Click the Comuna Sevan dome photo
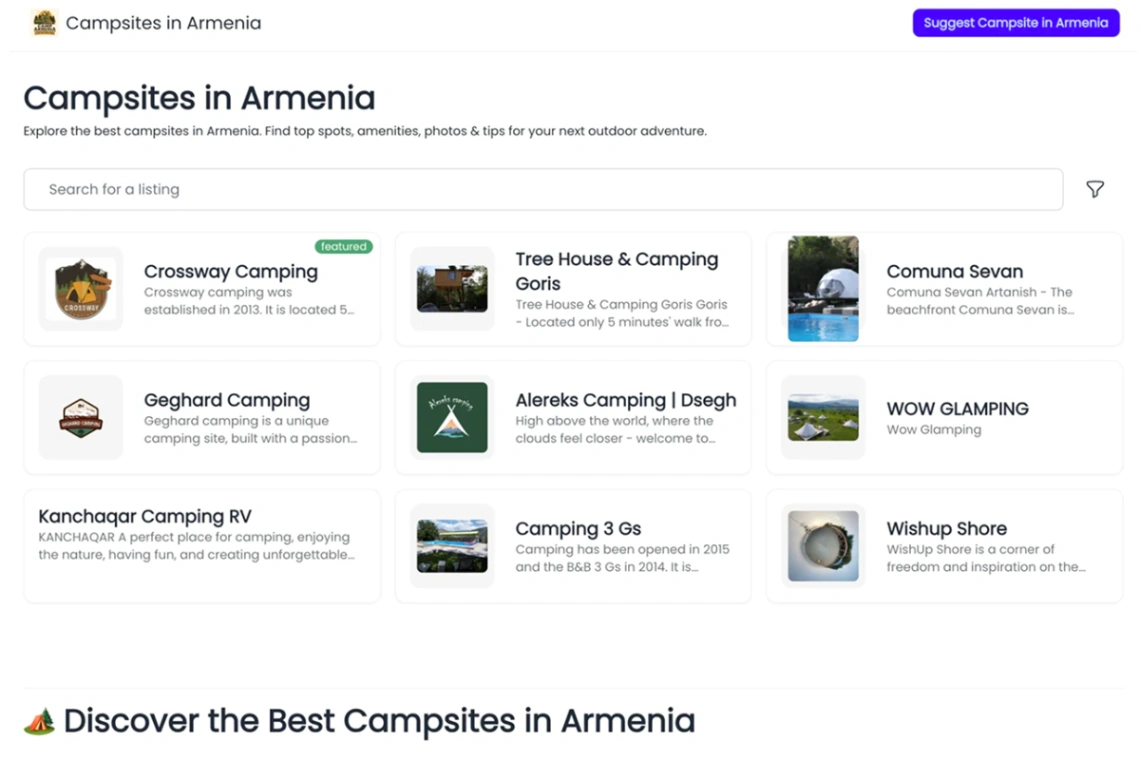 pos(823,289)
